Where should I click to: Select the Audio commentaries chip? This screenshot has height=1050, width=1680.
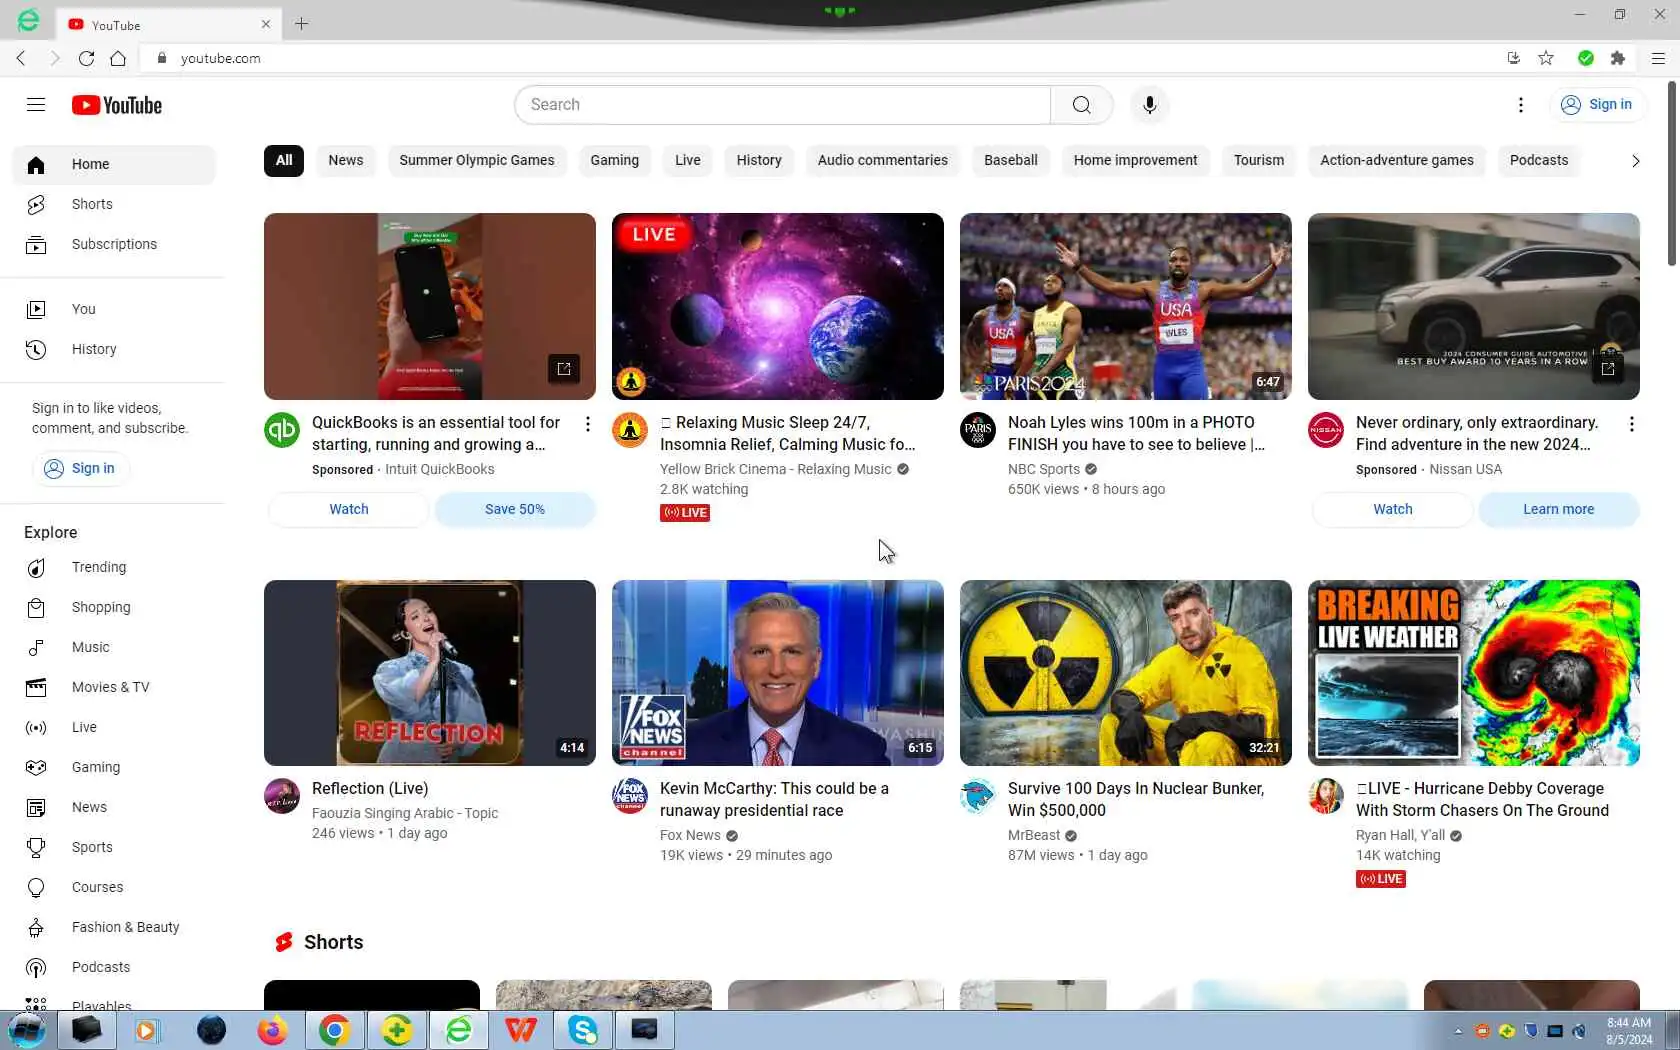[x=883, y=160]
